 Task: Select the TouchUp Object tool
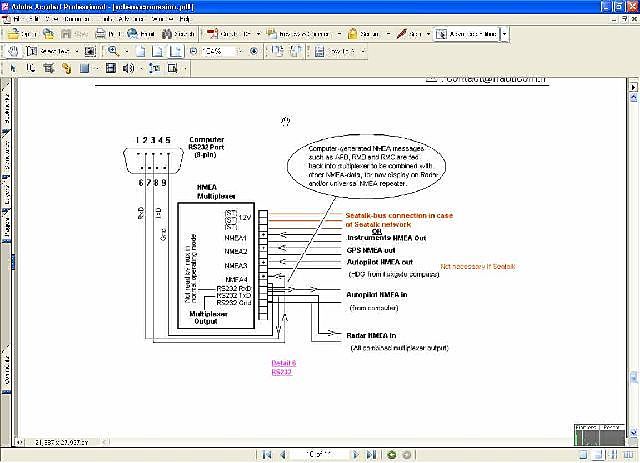tap(173, 68)
